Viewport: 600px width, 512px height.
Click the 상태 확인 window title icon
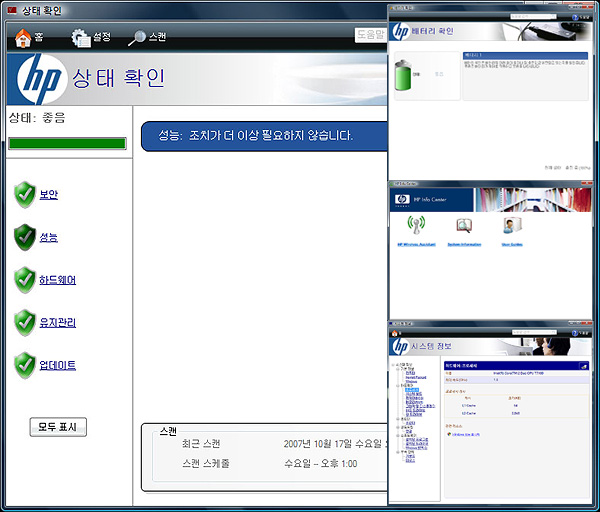point(12,10)
